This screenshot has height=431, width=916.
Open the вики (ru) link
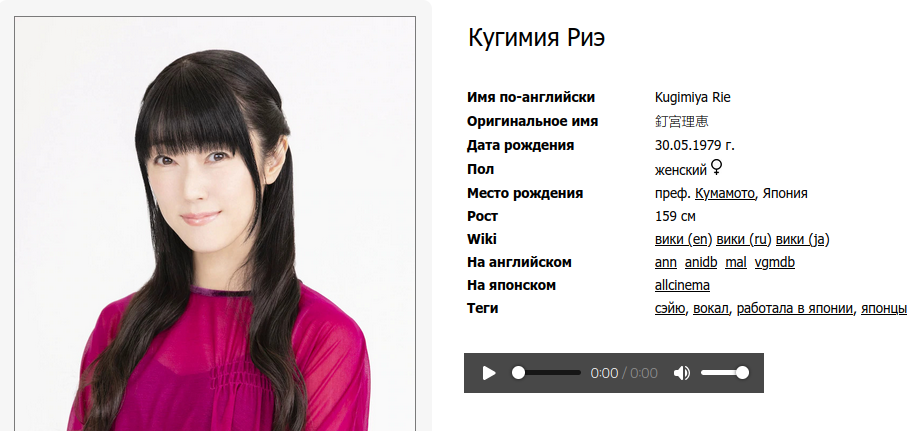click(744, 239)
